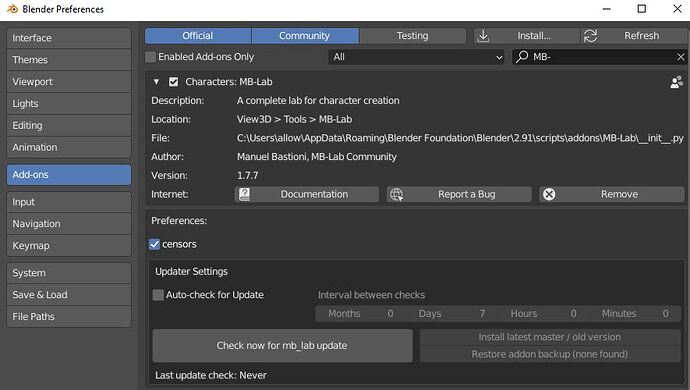Click the Install download arrow icon
The image size is (690, 390).
tap(483, 36)
